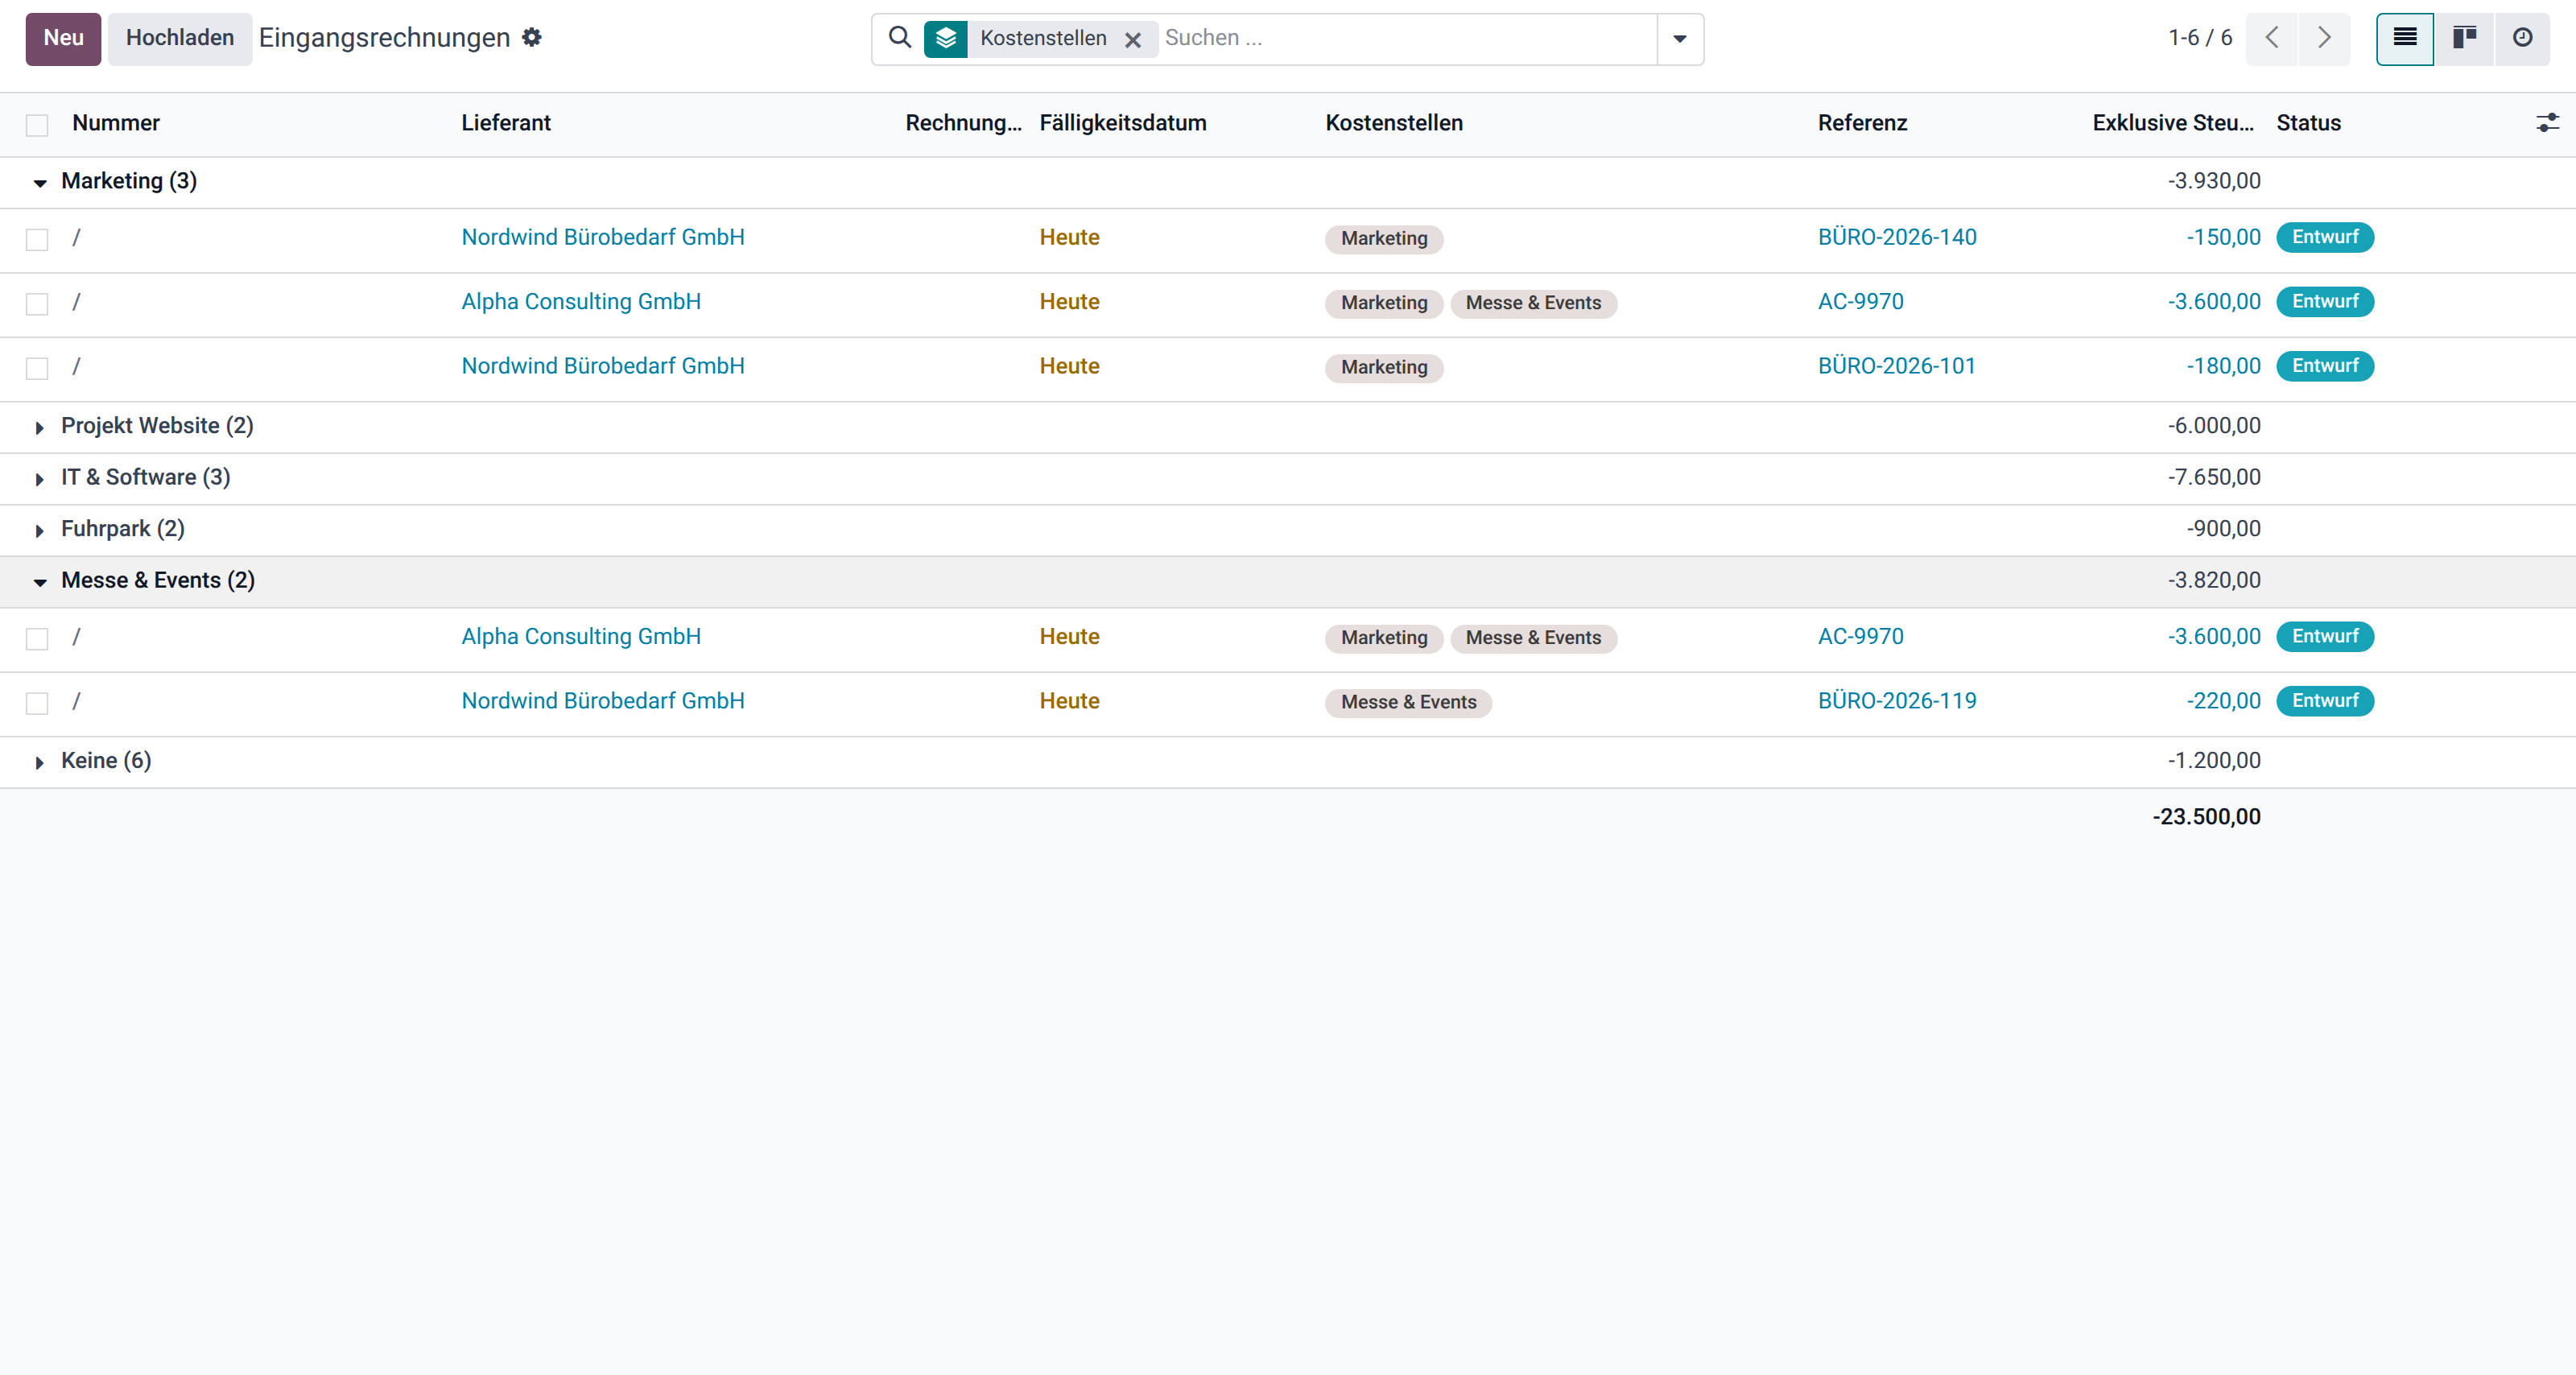The height and width of the screenshot is (1375, 2576).
Task: Toggle the search options dropdown
Action: coord(1680,39)
